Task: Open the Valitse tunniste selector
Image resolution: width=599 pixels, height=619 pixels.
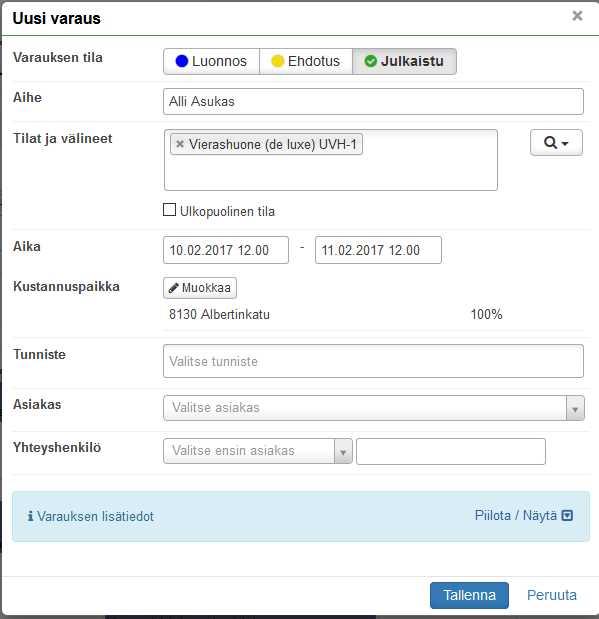Action: point(373,361)
